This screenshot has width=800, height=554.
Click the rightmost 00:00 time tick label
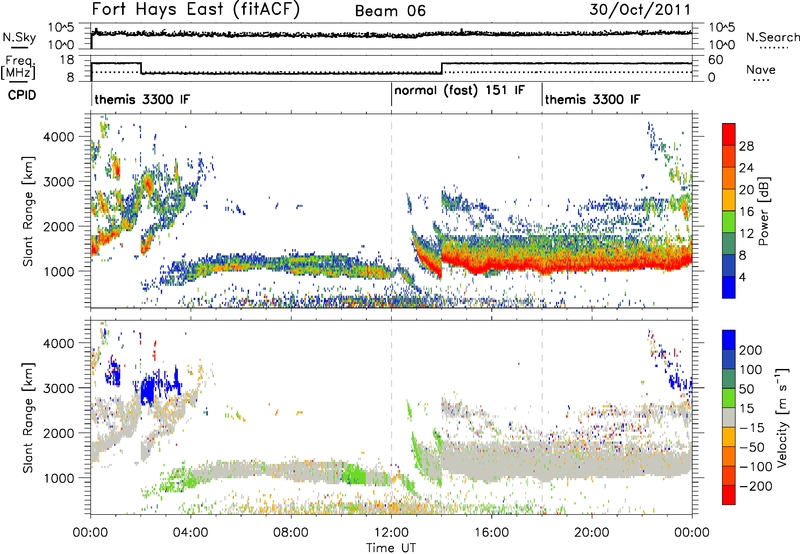(691, 533)
